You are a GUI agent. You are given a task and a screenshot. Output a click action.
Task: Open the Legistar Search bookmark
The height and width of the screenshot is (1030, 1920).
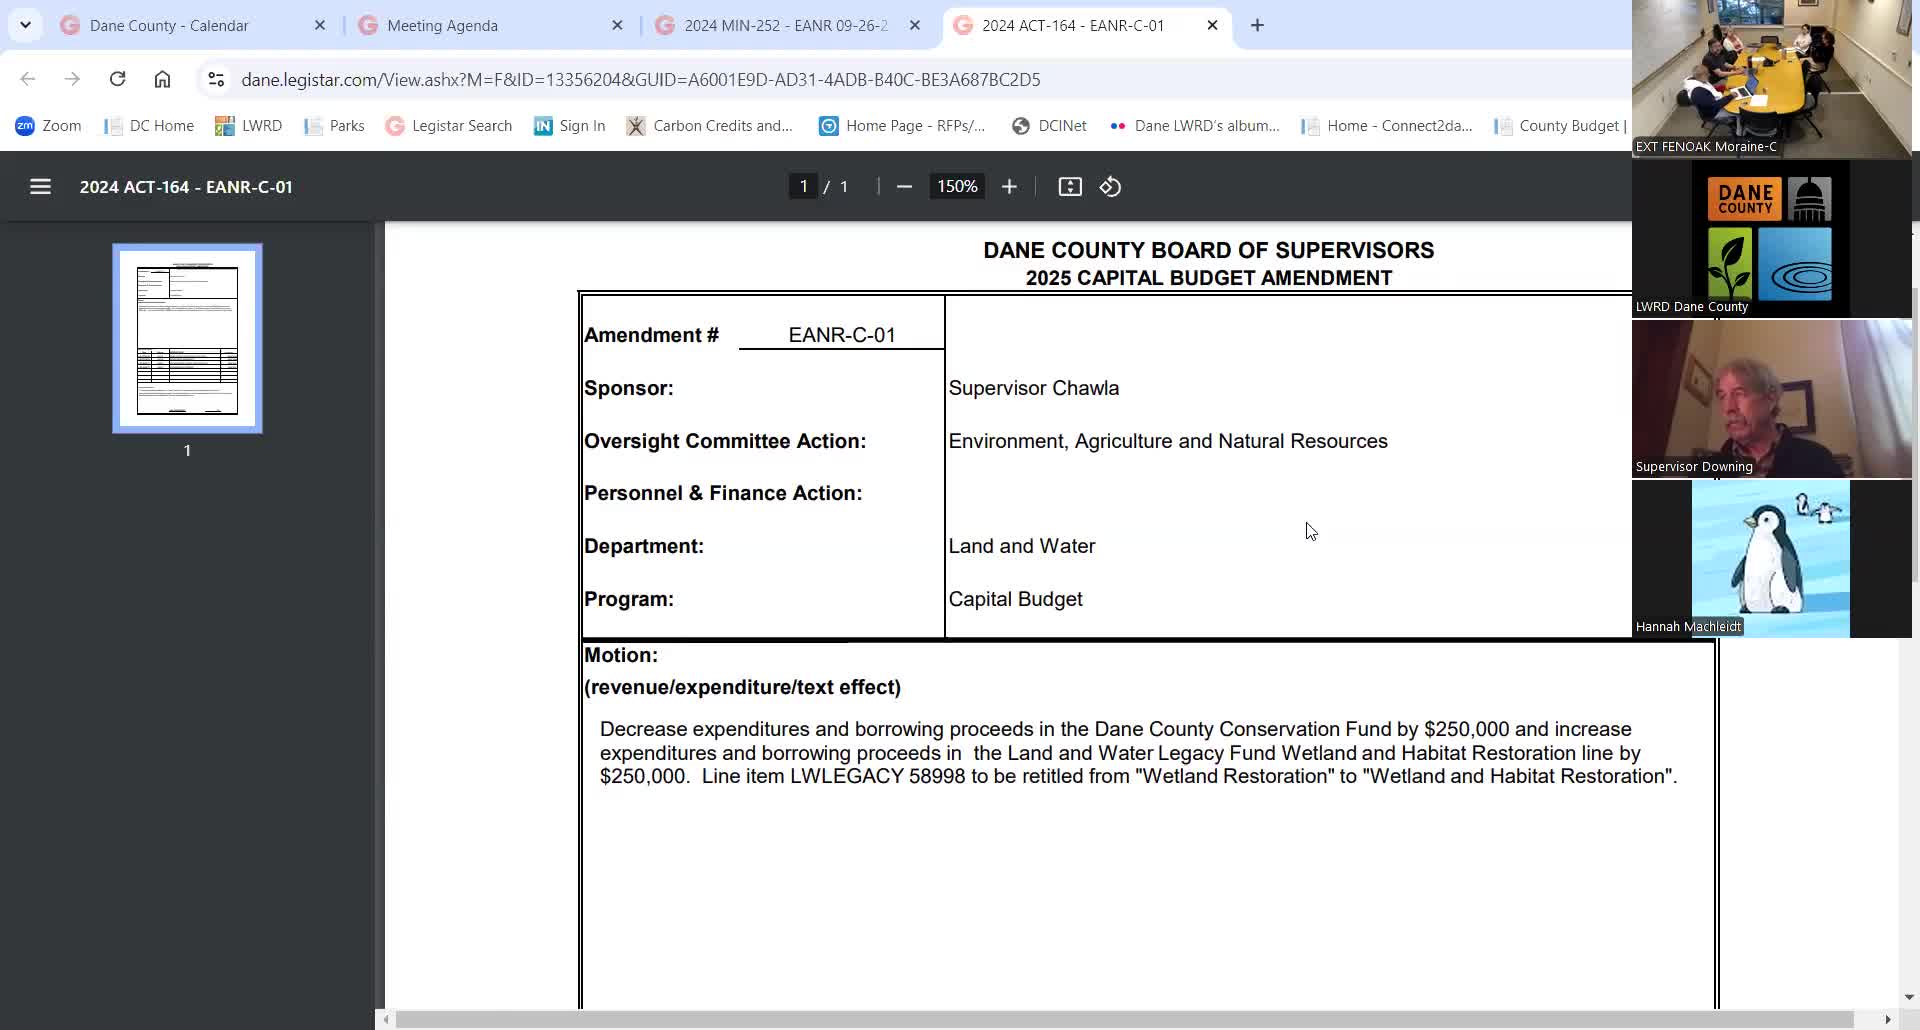point(449,126)
